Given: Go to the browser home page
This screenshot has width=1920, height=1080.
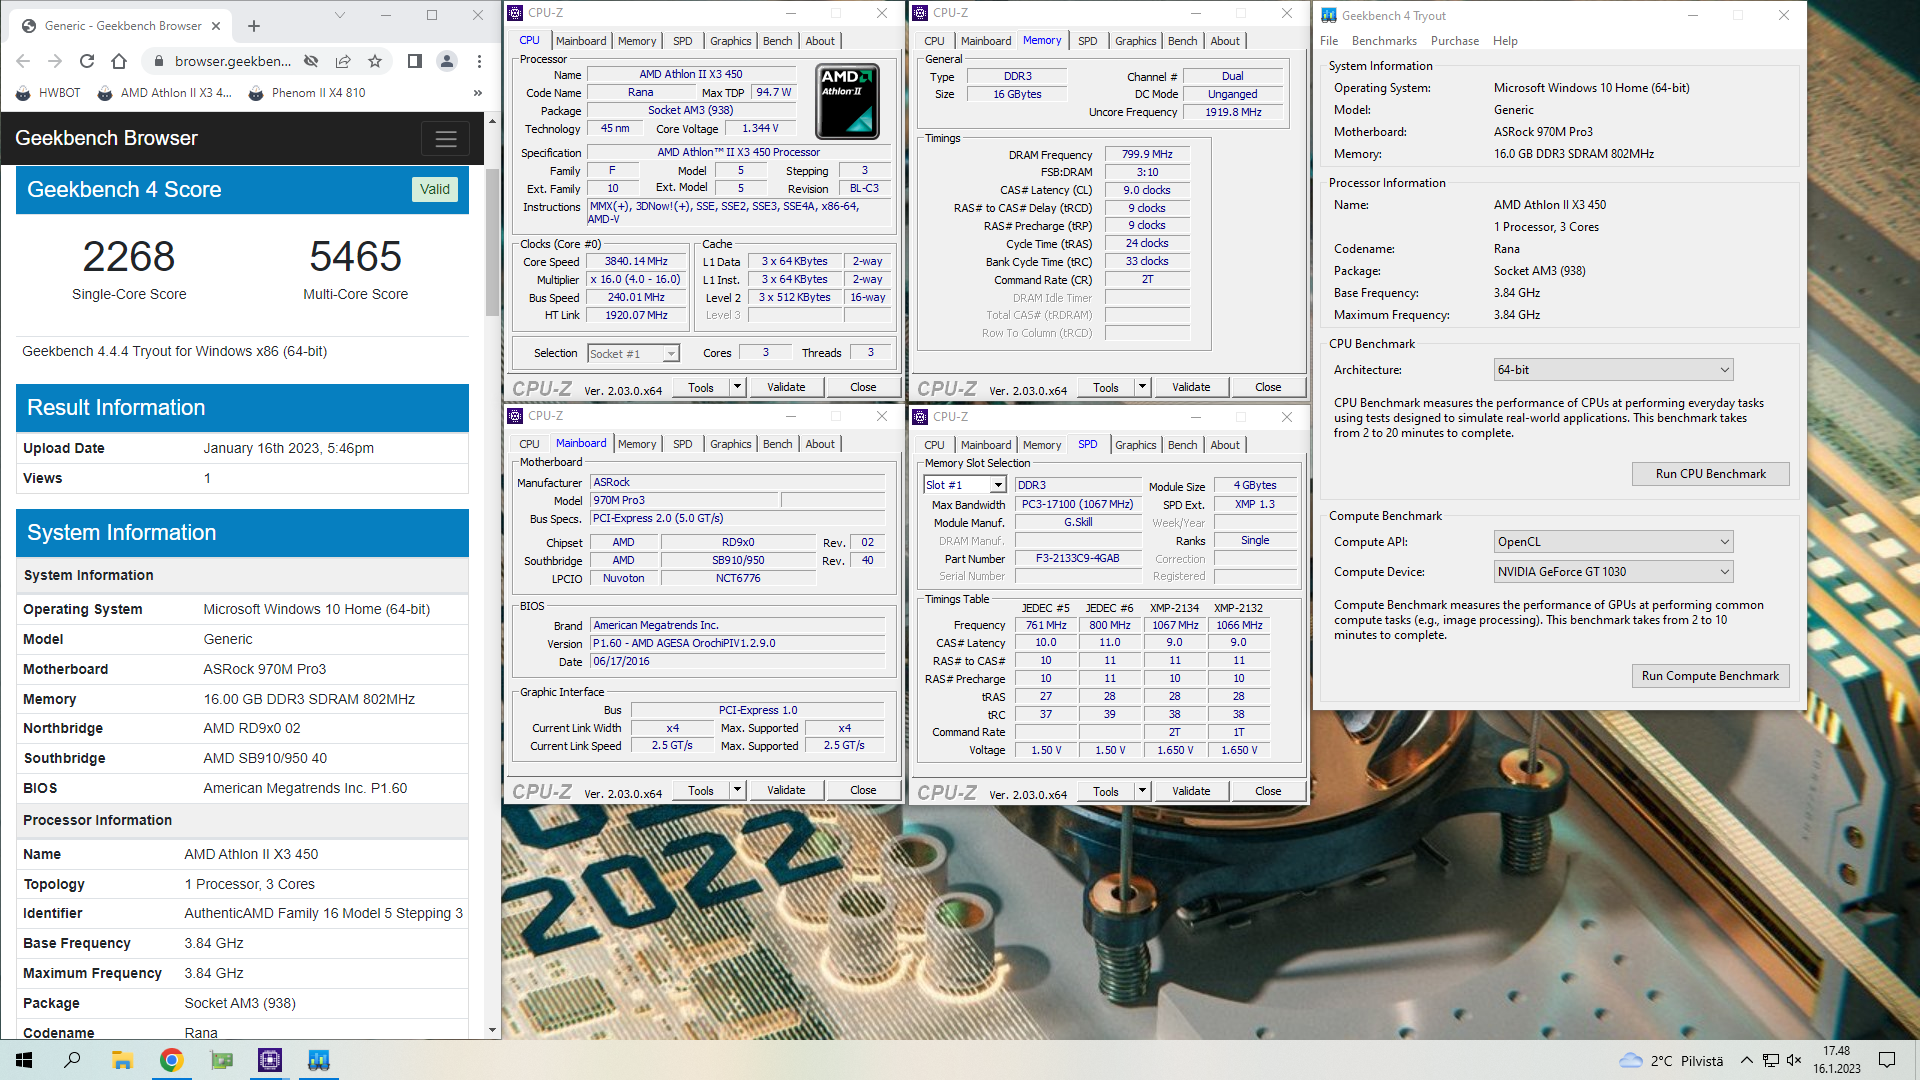Looking at the screenshot, I should (119, 61).
